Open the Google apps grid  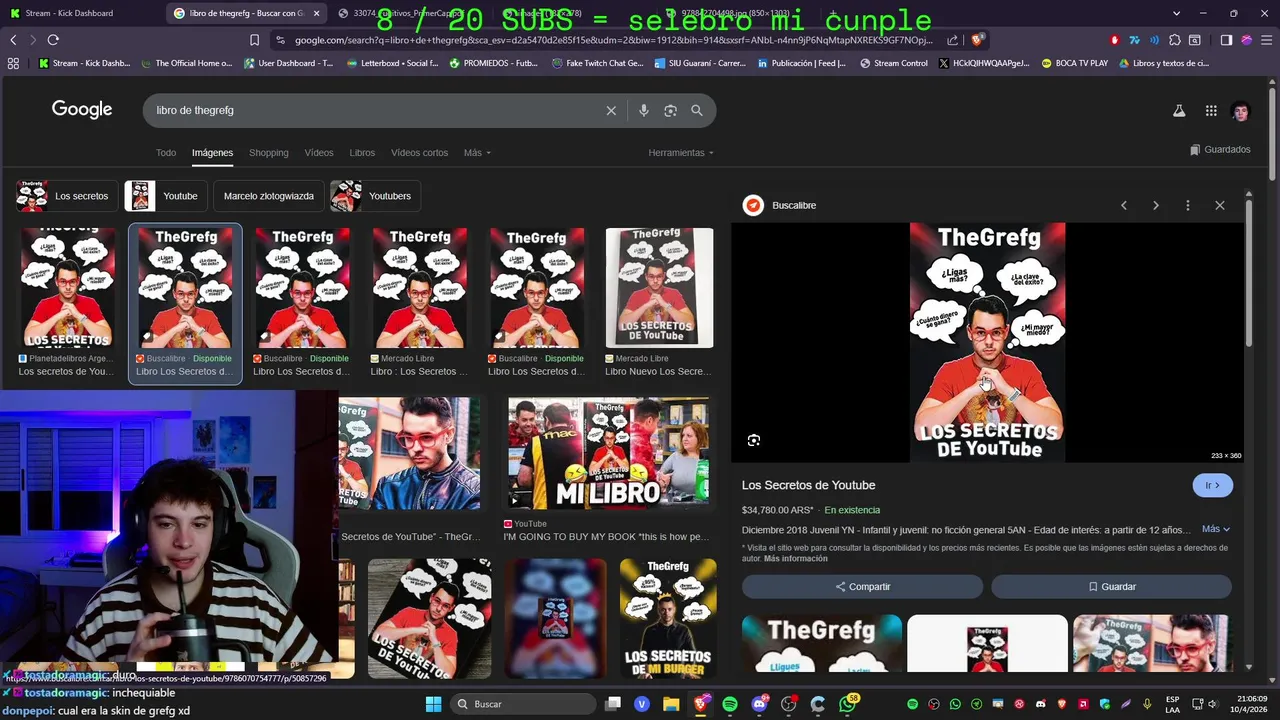1211,111
